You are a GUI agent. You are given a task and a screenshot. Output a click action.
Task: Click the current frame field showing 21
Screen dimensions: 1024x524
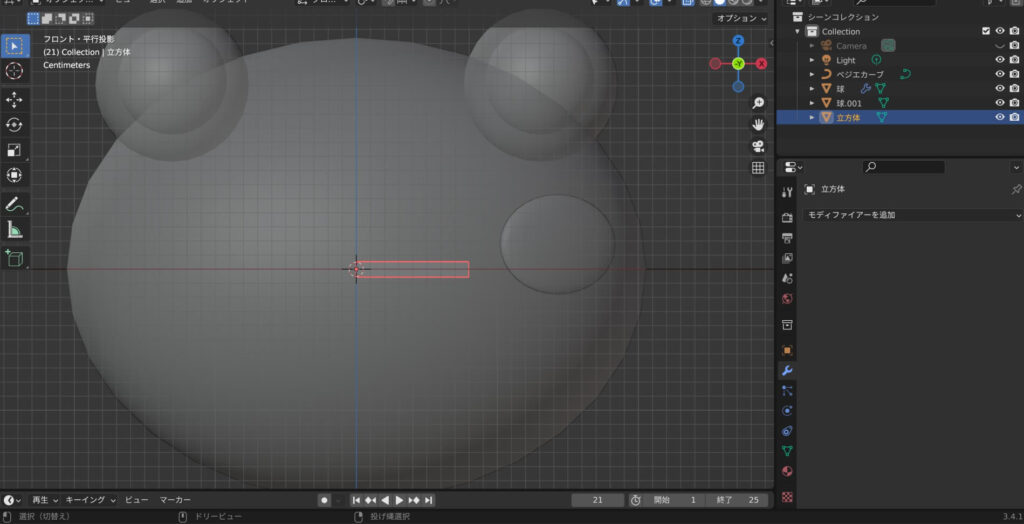tap(597, 500)
